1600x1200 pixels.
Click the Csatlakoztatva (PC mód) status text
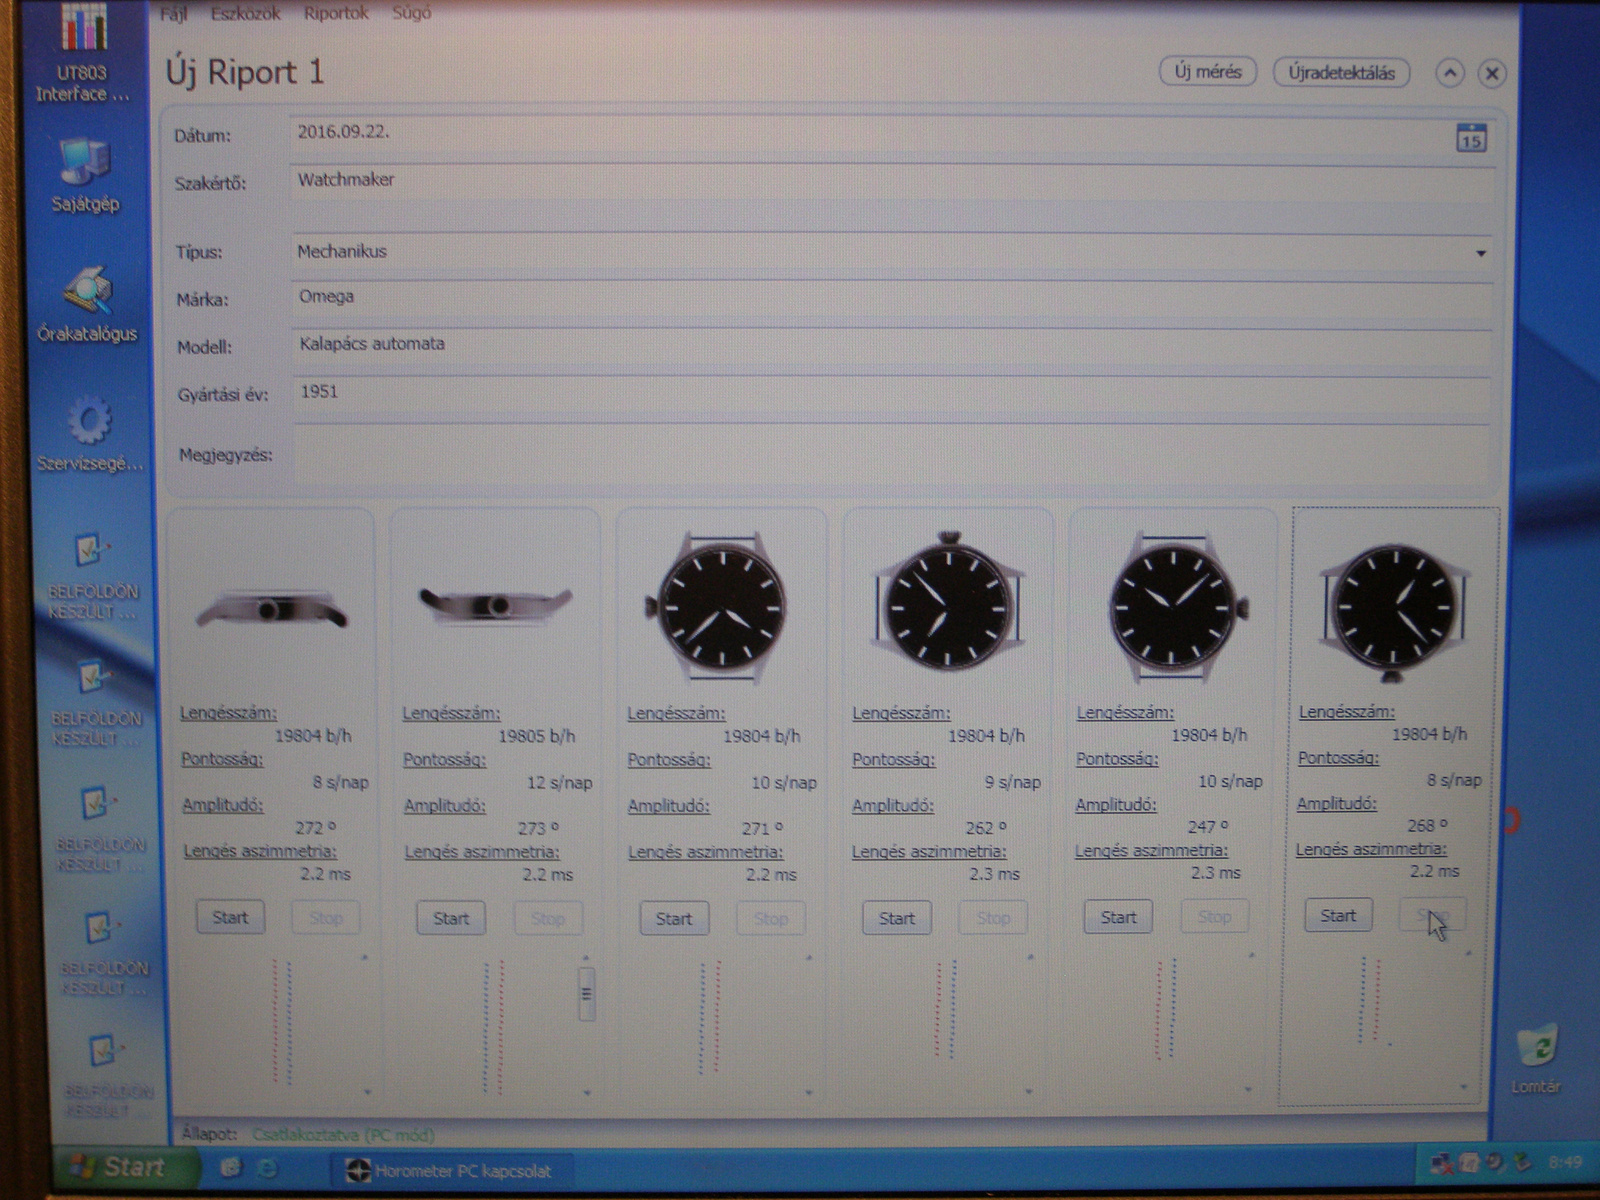(x=343, y=1135)
